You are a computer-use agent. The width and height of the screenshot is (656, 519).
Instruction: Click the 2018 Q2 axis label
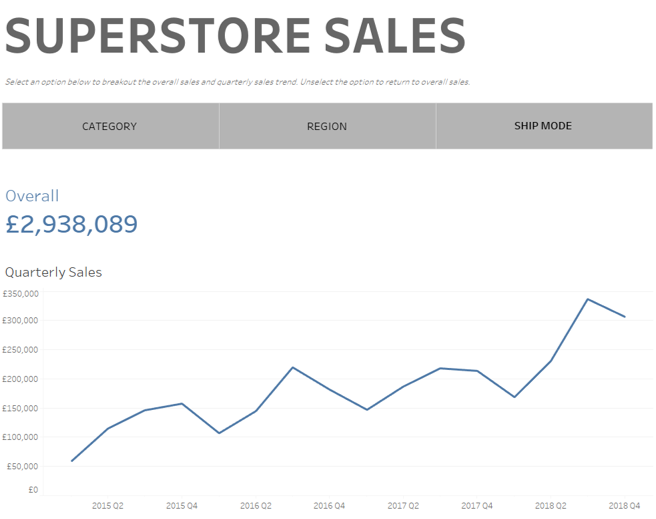(551, 506)
